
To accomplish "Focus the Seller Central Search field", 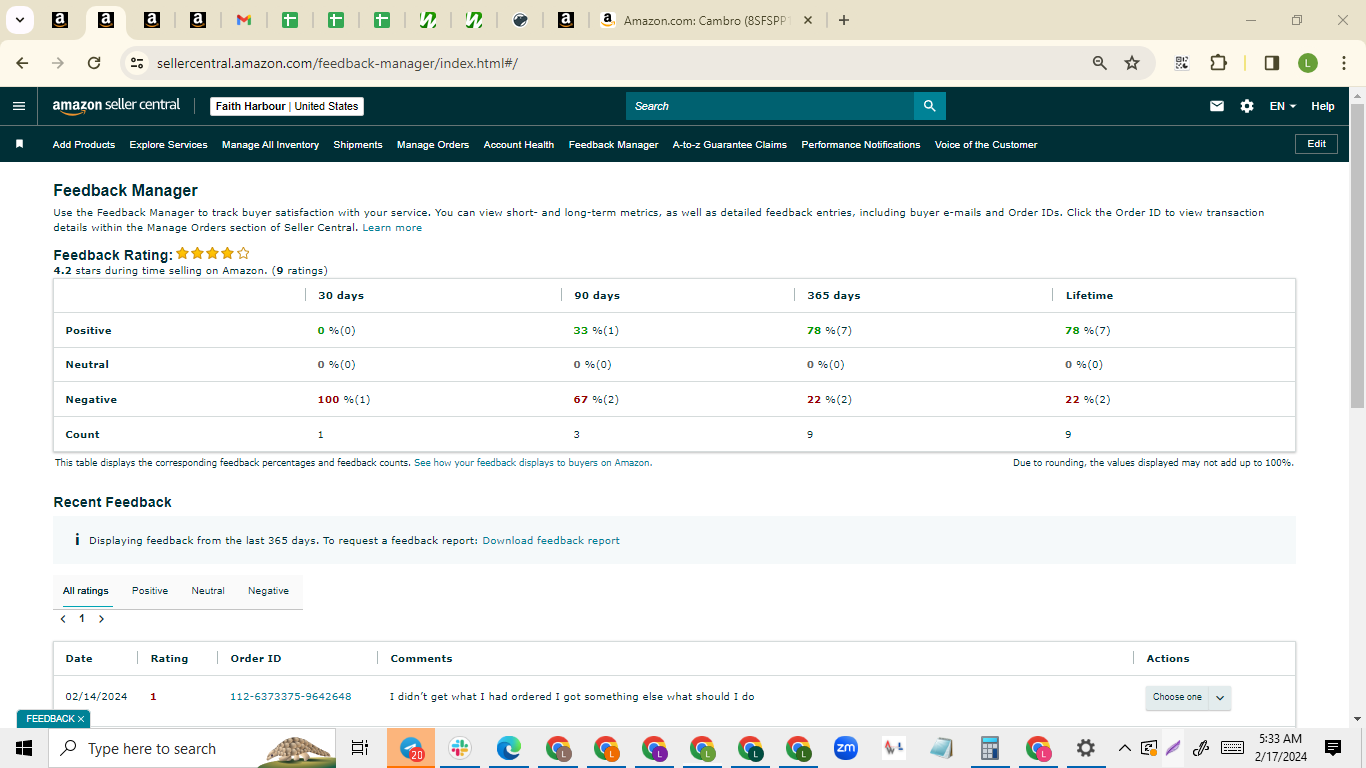I will [x=770, y=106].
